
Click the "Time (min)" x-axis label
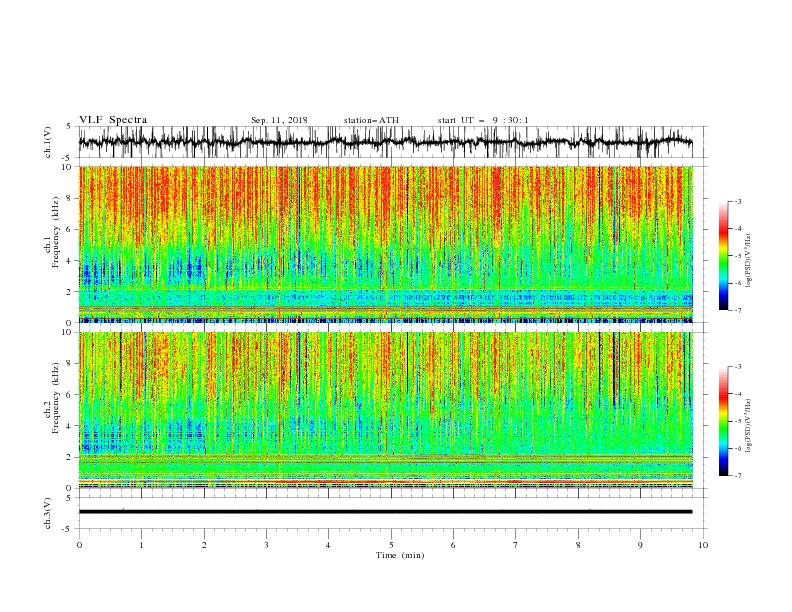click(400, 555)
